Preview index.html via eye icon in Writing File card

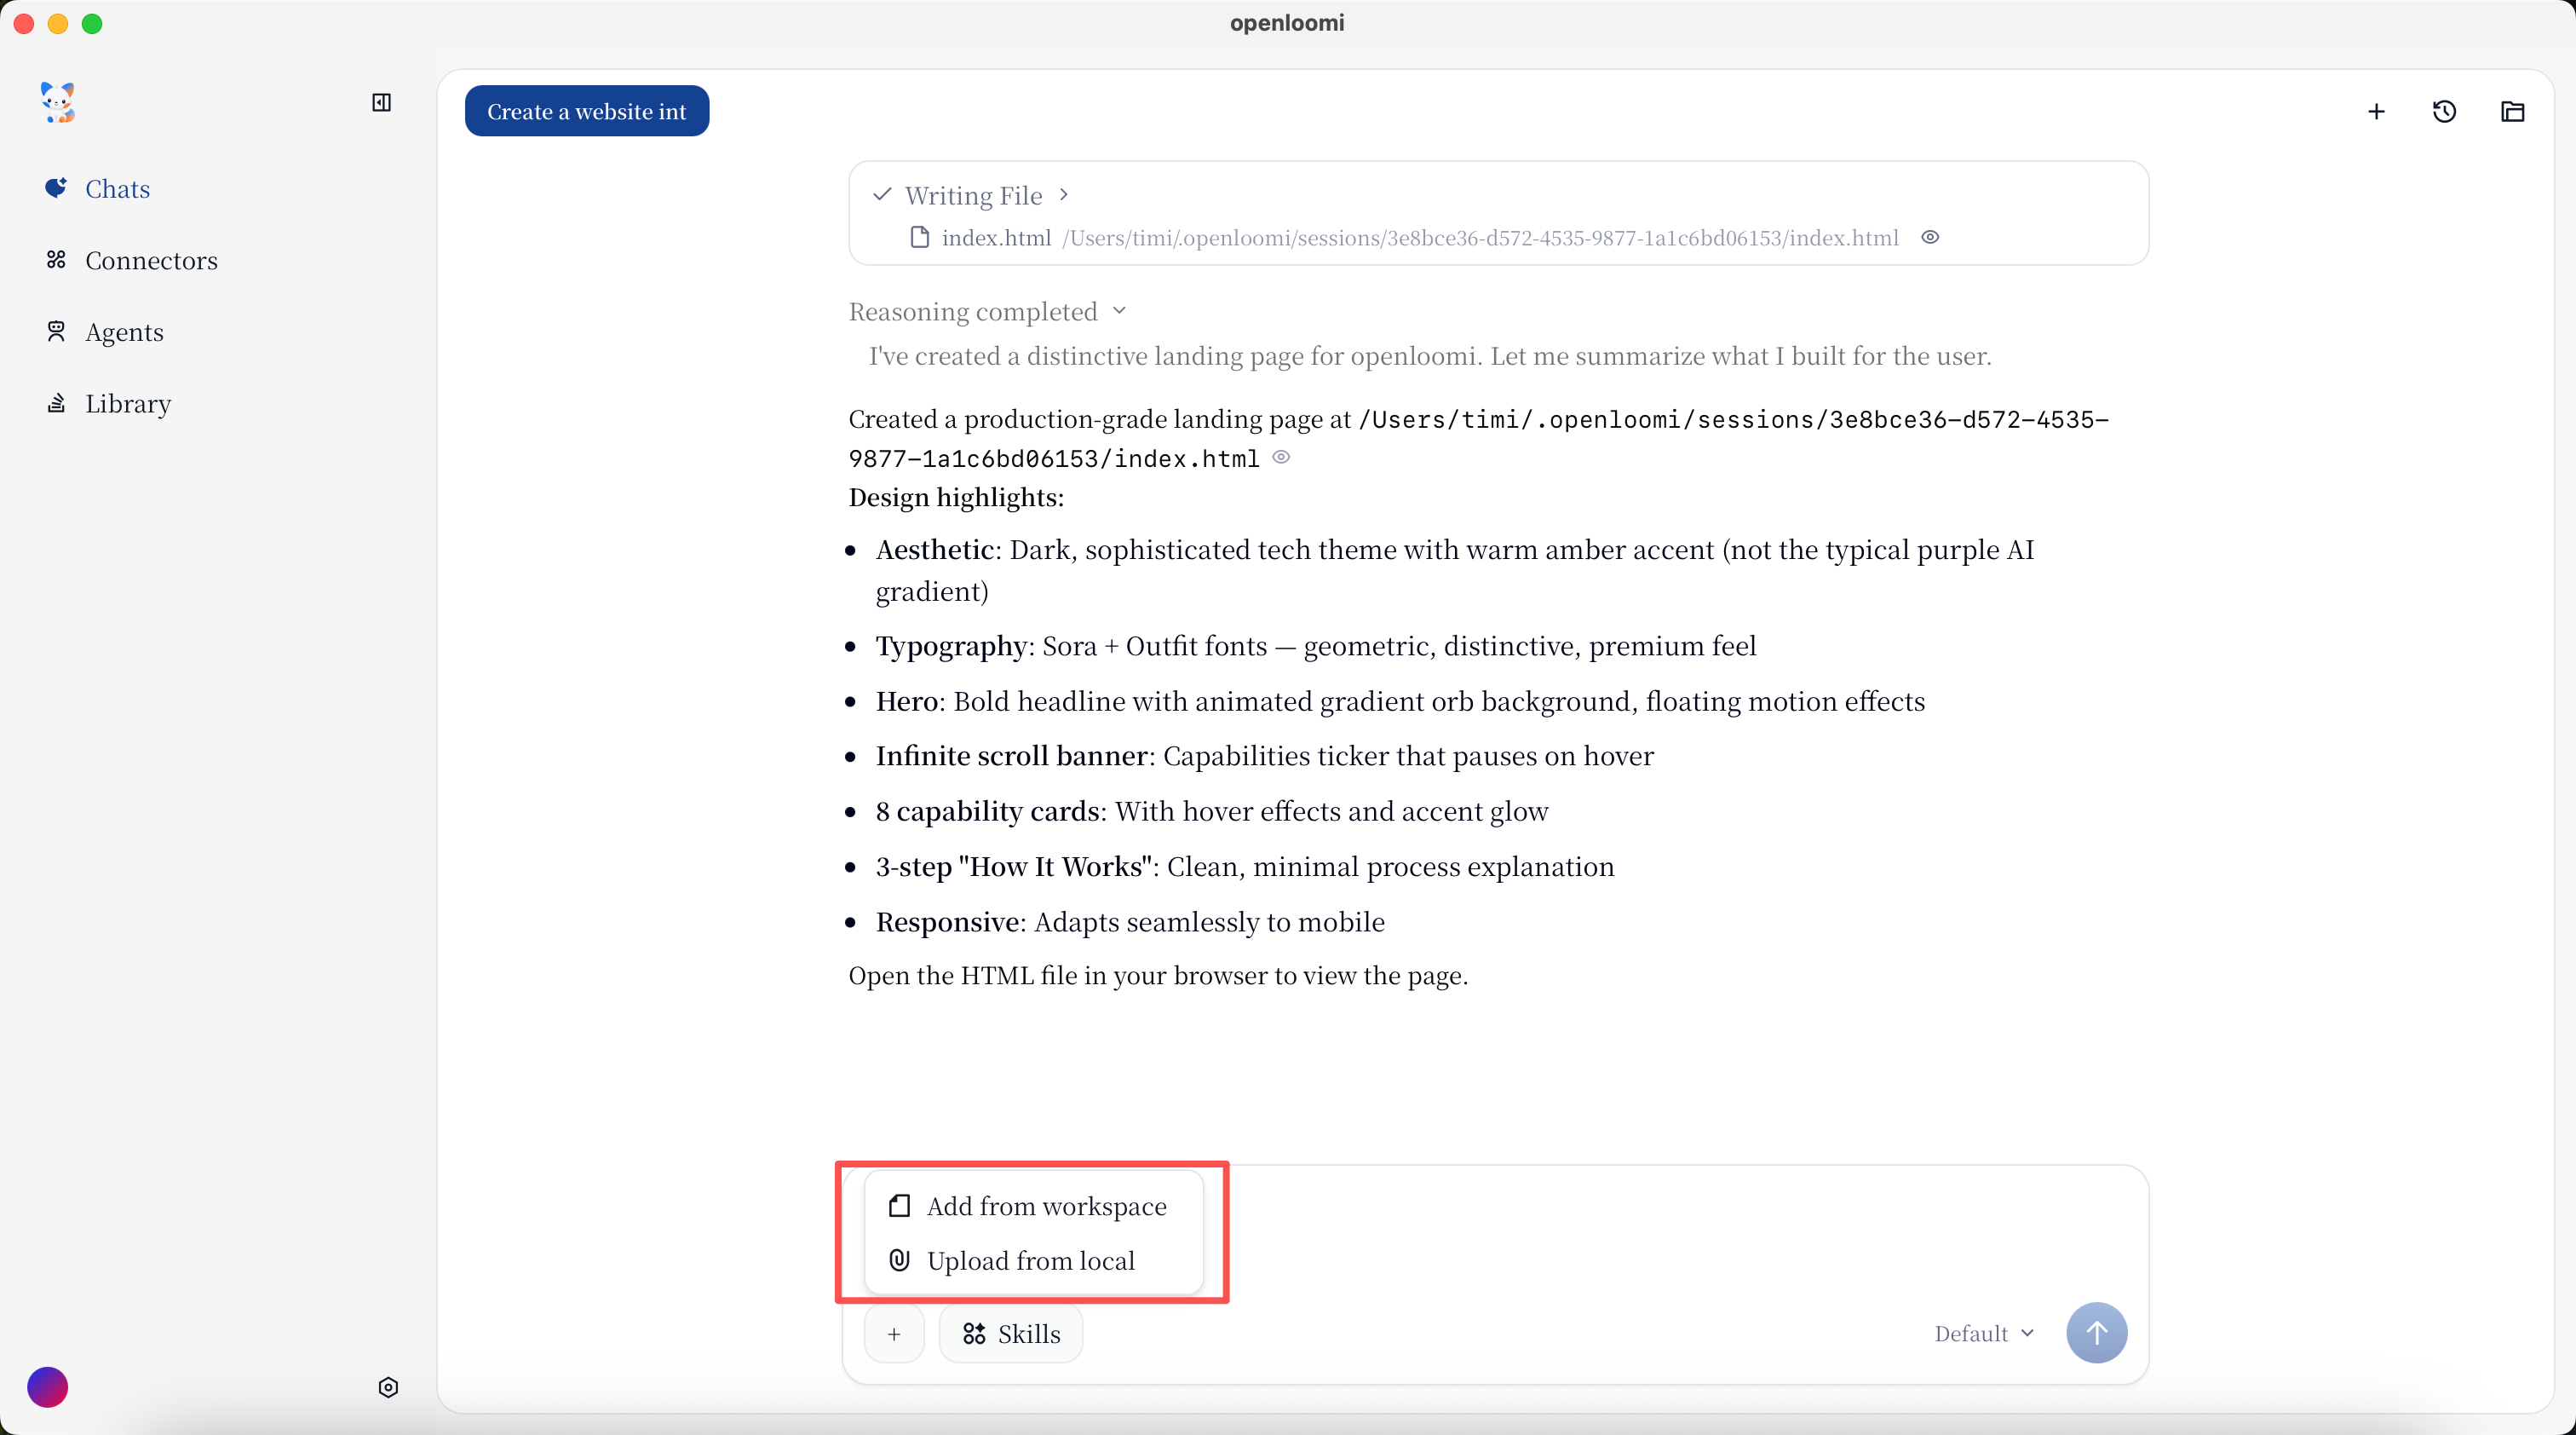[x=1930, y=237]
